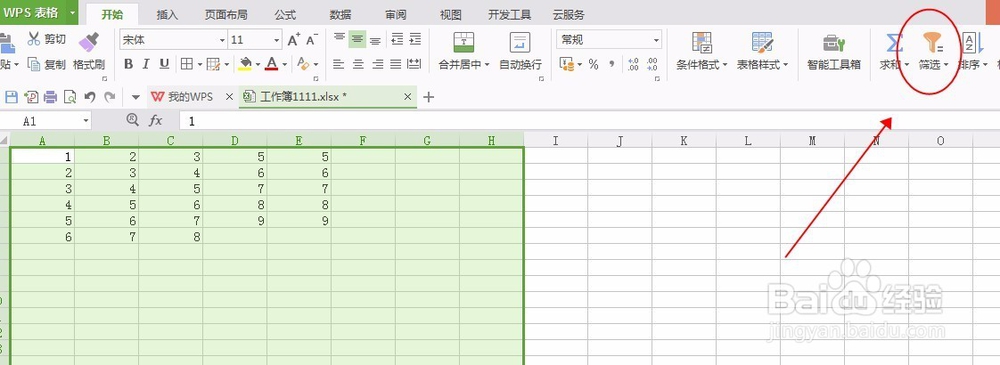
Task: Open 云服务 ribbon tab
Action: coord(568,15)
